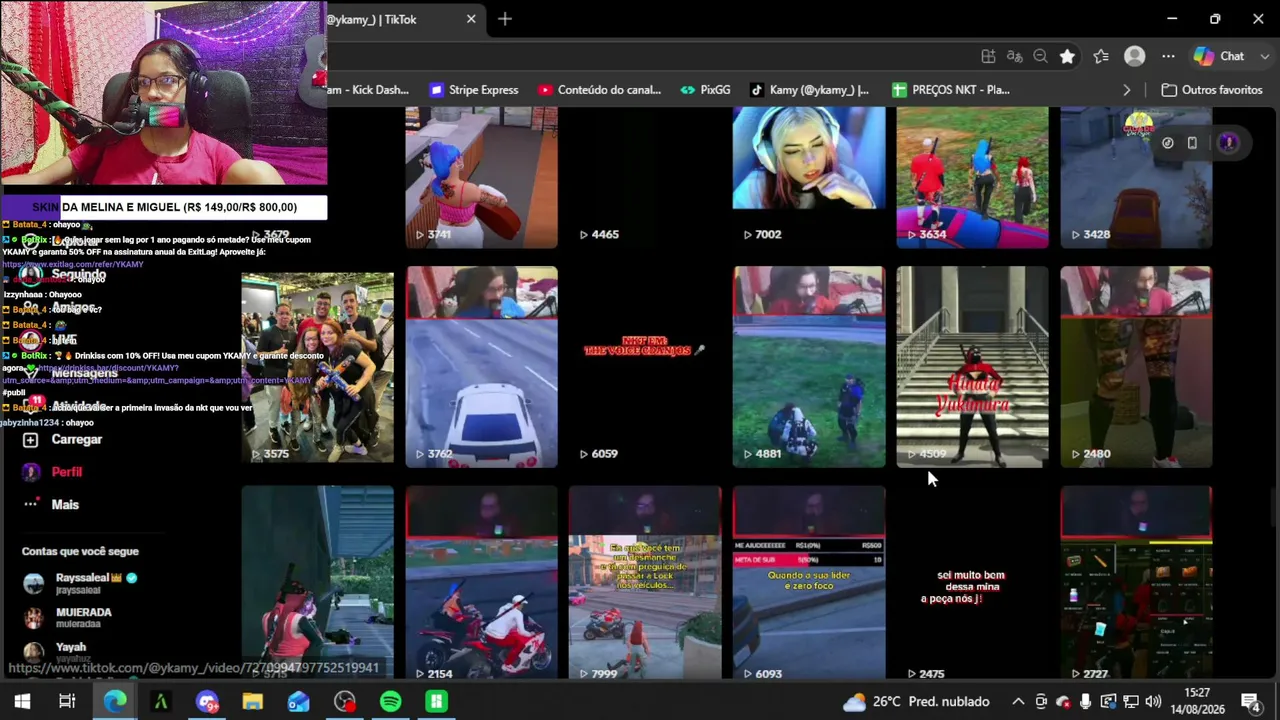This screenshot has width=1280, height=720.
Task: Expand the hidden bookmarks chevron
Action: 1126,90
